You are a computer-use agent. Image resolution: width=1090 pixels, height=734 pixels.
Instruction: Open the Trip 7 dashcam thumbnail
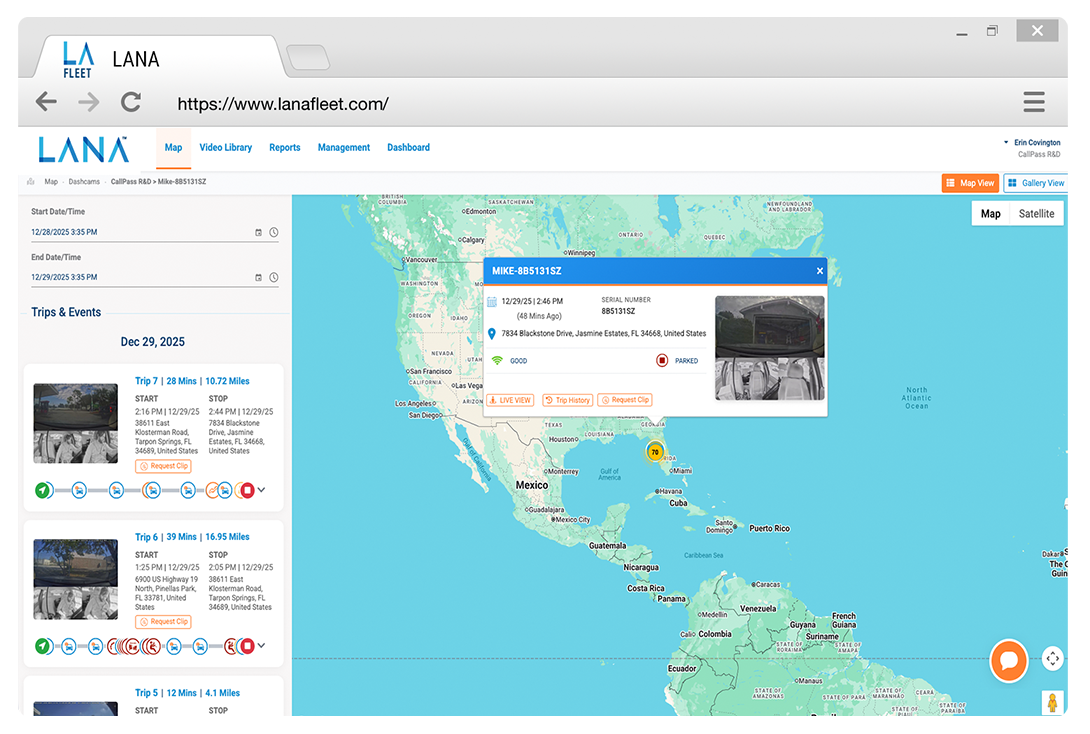coord(75,423)
